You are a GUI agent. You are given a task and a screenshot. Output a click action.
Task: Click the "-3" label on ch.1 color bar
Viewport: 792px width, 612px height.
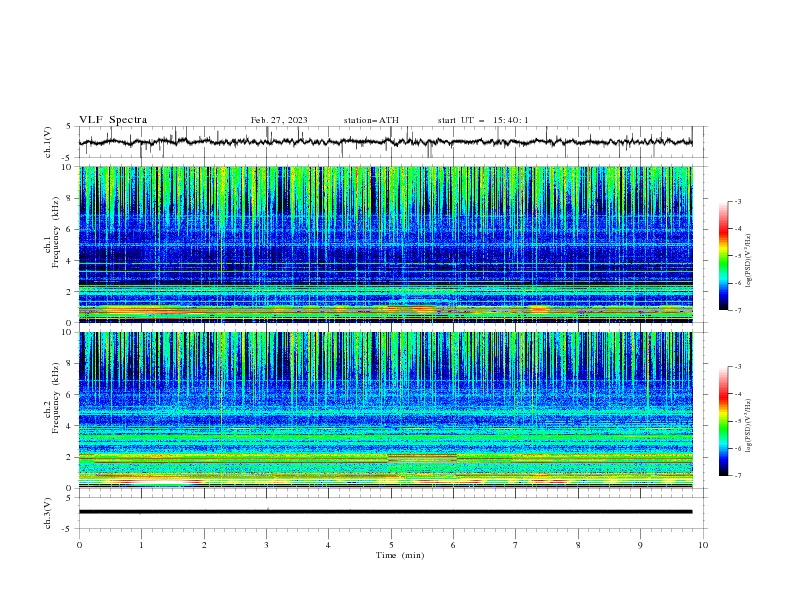pyautogui.click(x=737, y=201)
